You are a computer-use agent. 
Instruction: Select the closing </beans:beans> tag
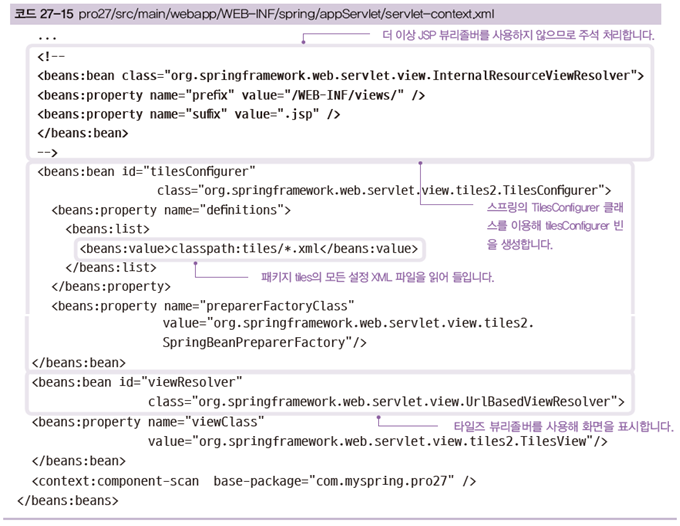pyautogui.click(x=68, y=500)
